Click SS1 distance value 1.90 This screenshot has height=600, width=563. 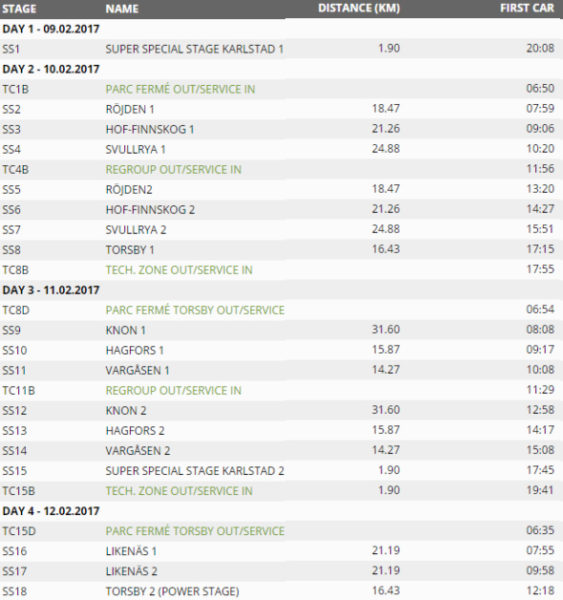(x=389, y=48)
